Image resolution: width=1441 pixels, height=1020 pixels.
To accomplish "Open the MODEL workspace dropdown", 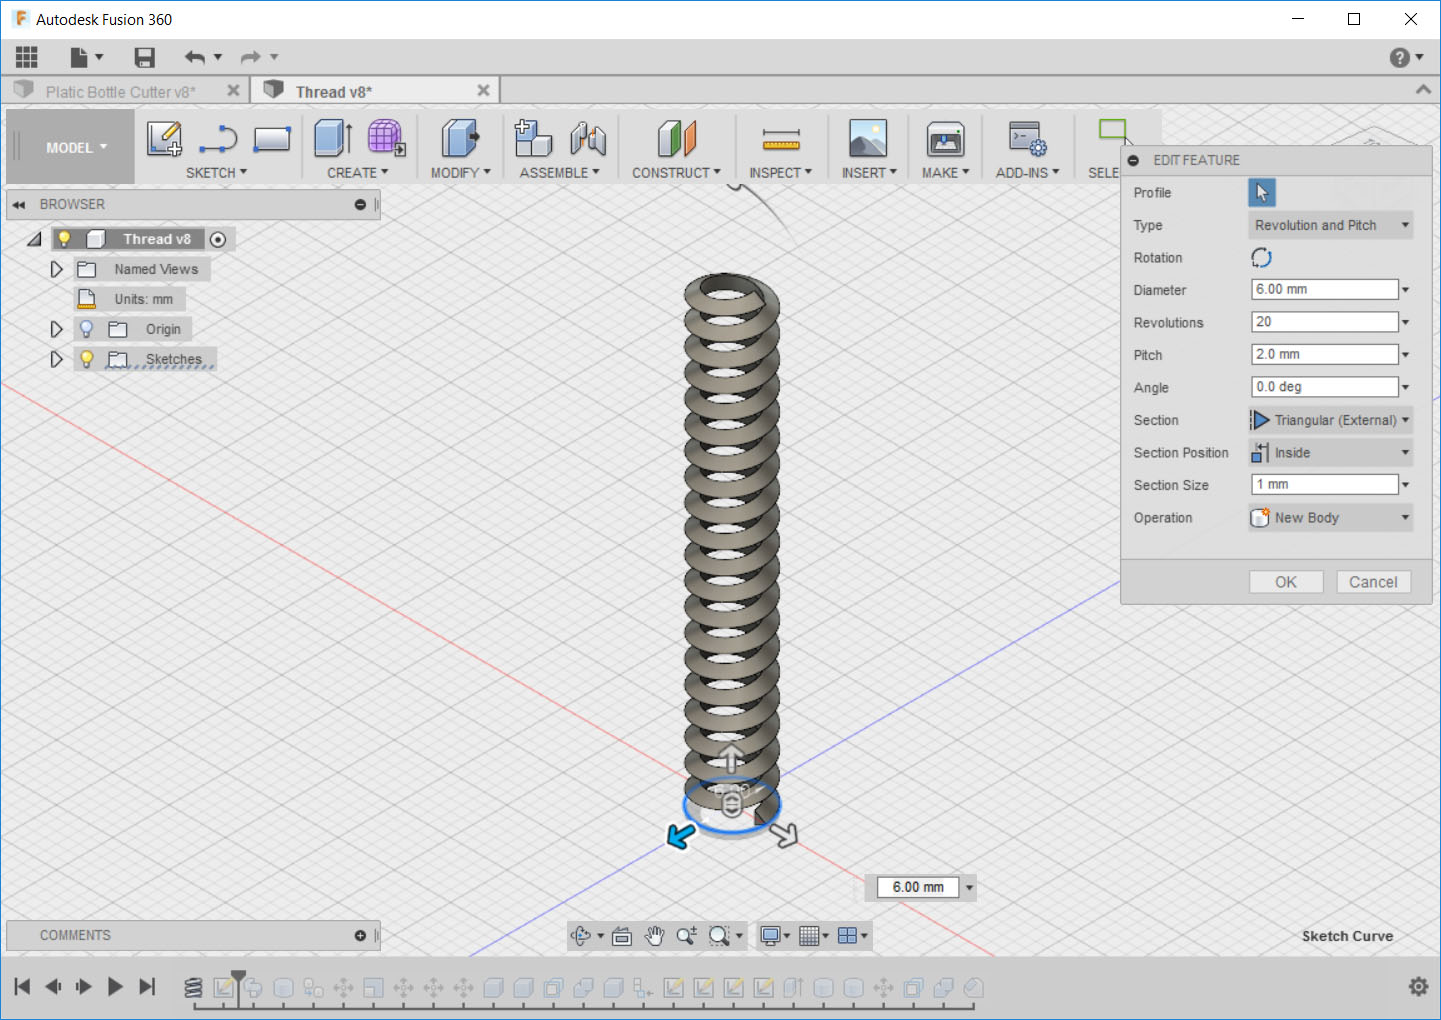I will click(x=76, y=147).
